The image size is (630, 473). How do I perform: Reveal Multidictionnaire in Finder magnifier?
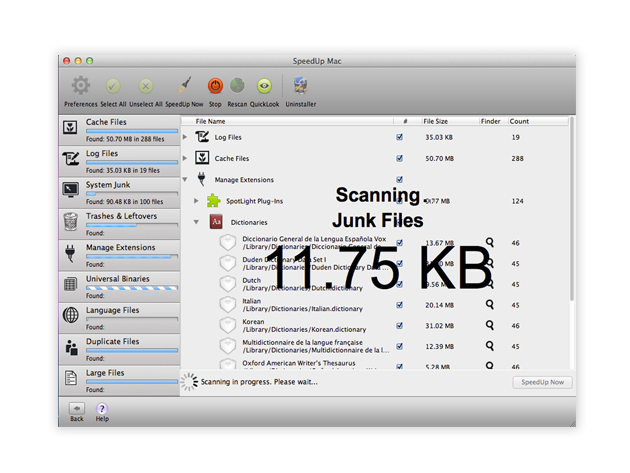point(489,345)
